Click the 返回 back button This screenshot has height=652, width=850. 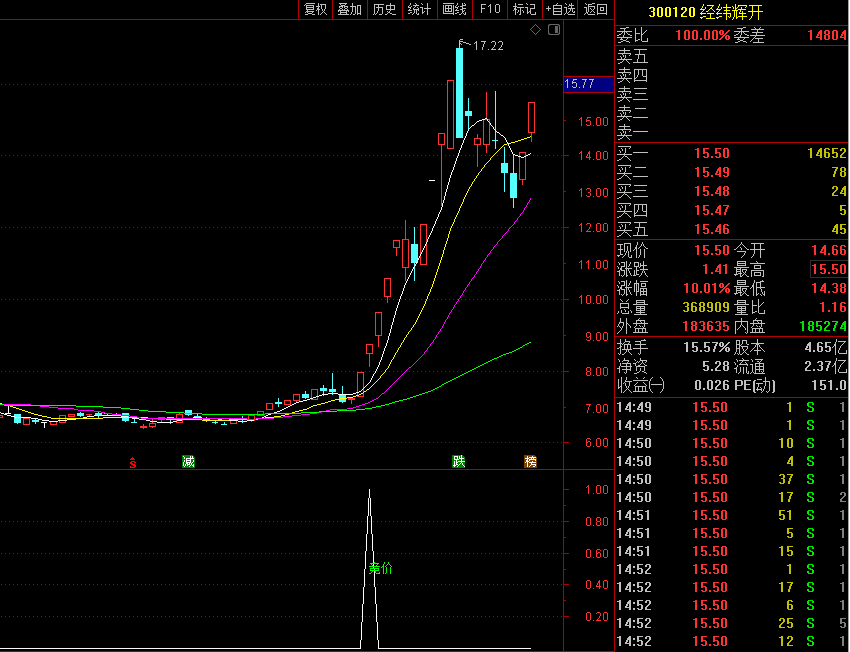point(595,9)
